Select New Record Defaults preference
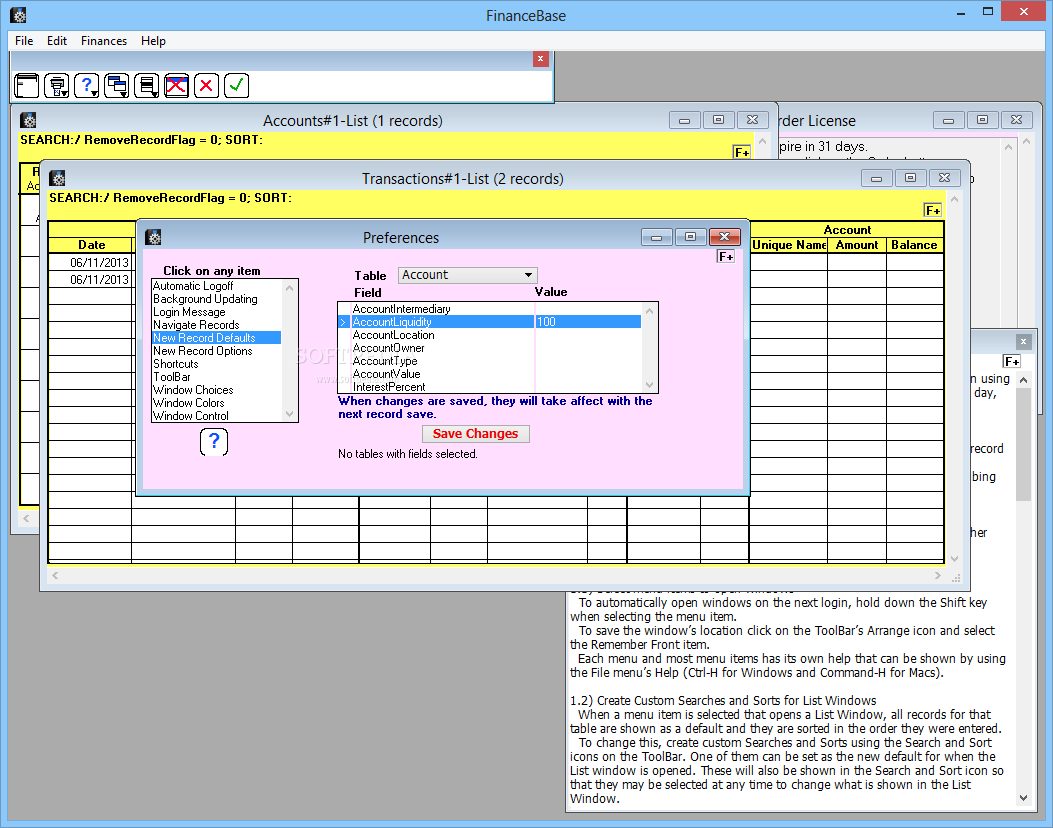Viewport: 1053px width, 828px height. tap(216, 338)
